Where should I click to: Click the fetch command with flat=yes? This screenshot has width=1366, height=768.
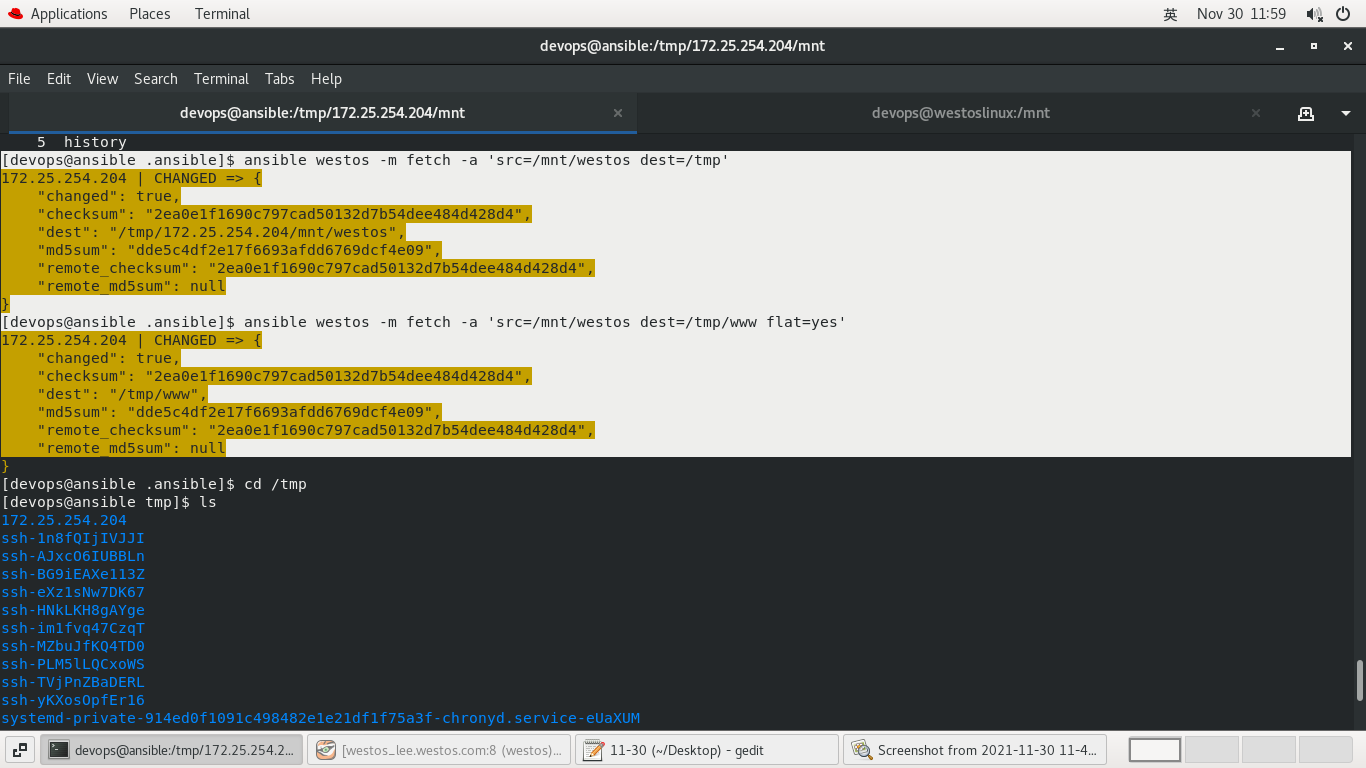[x=424, y=322]
